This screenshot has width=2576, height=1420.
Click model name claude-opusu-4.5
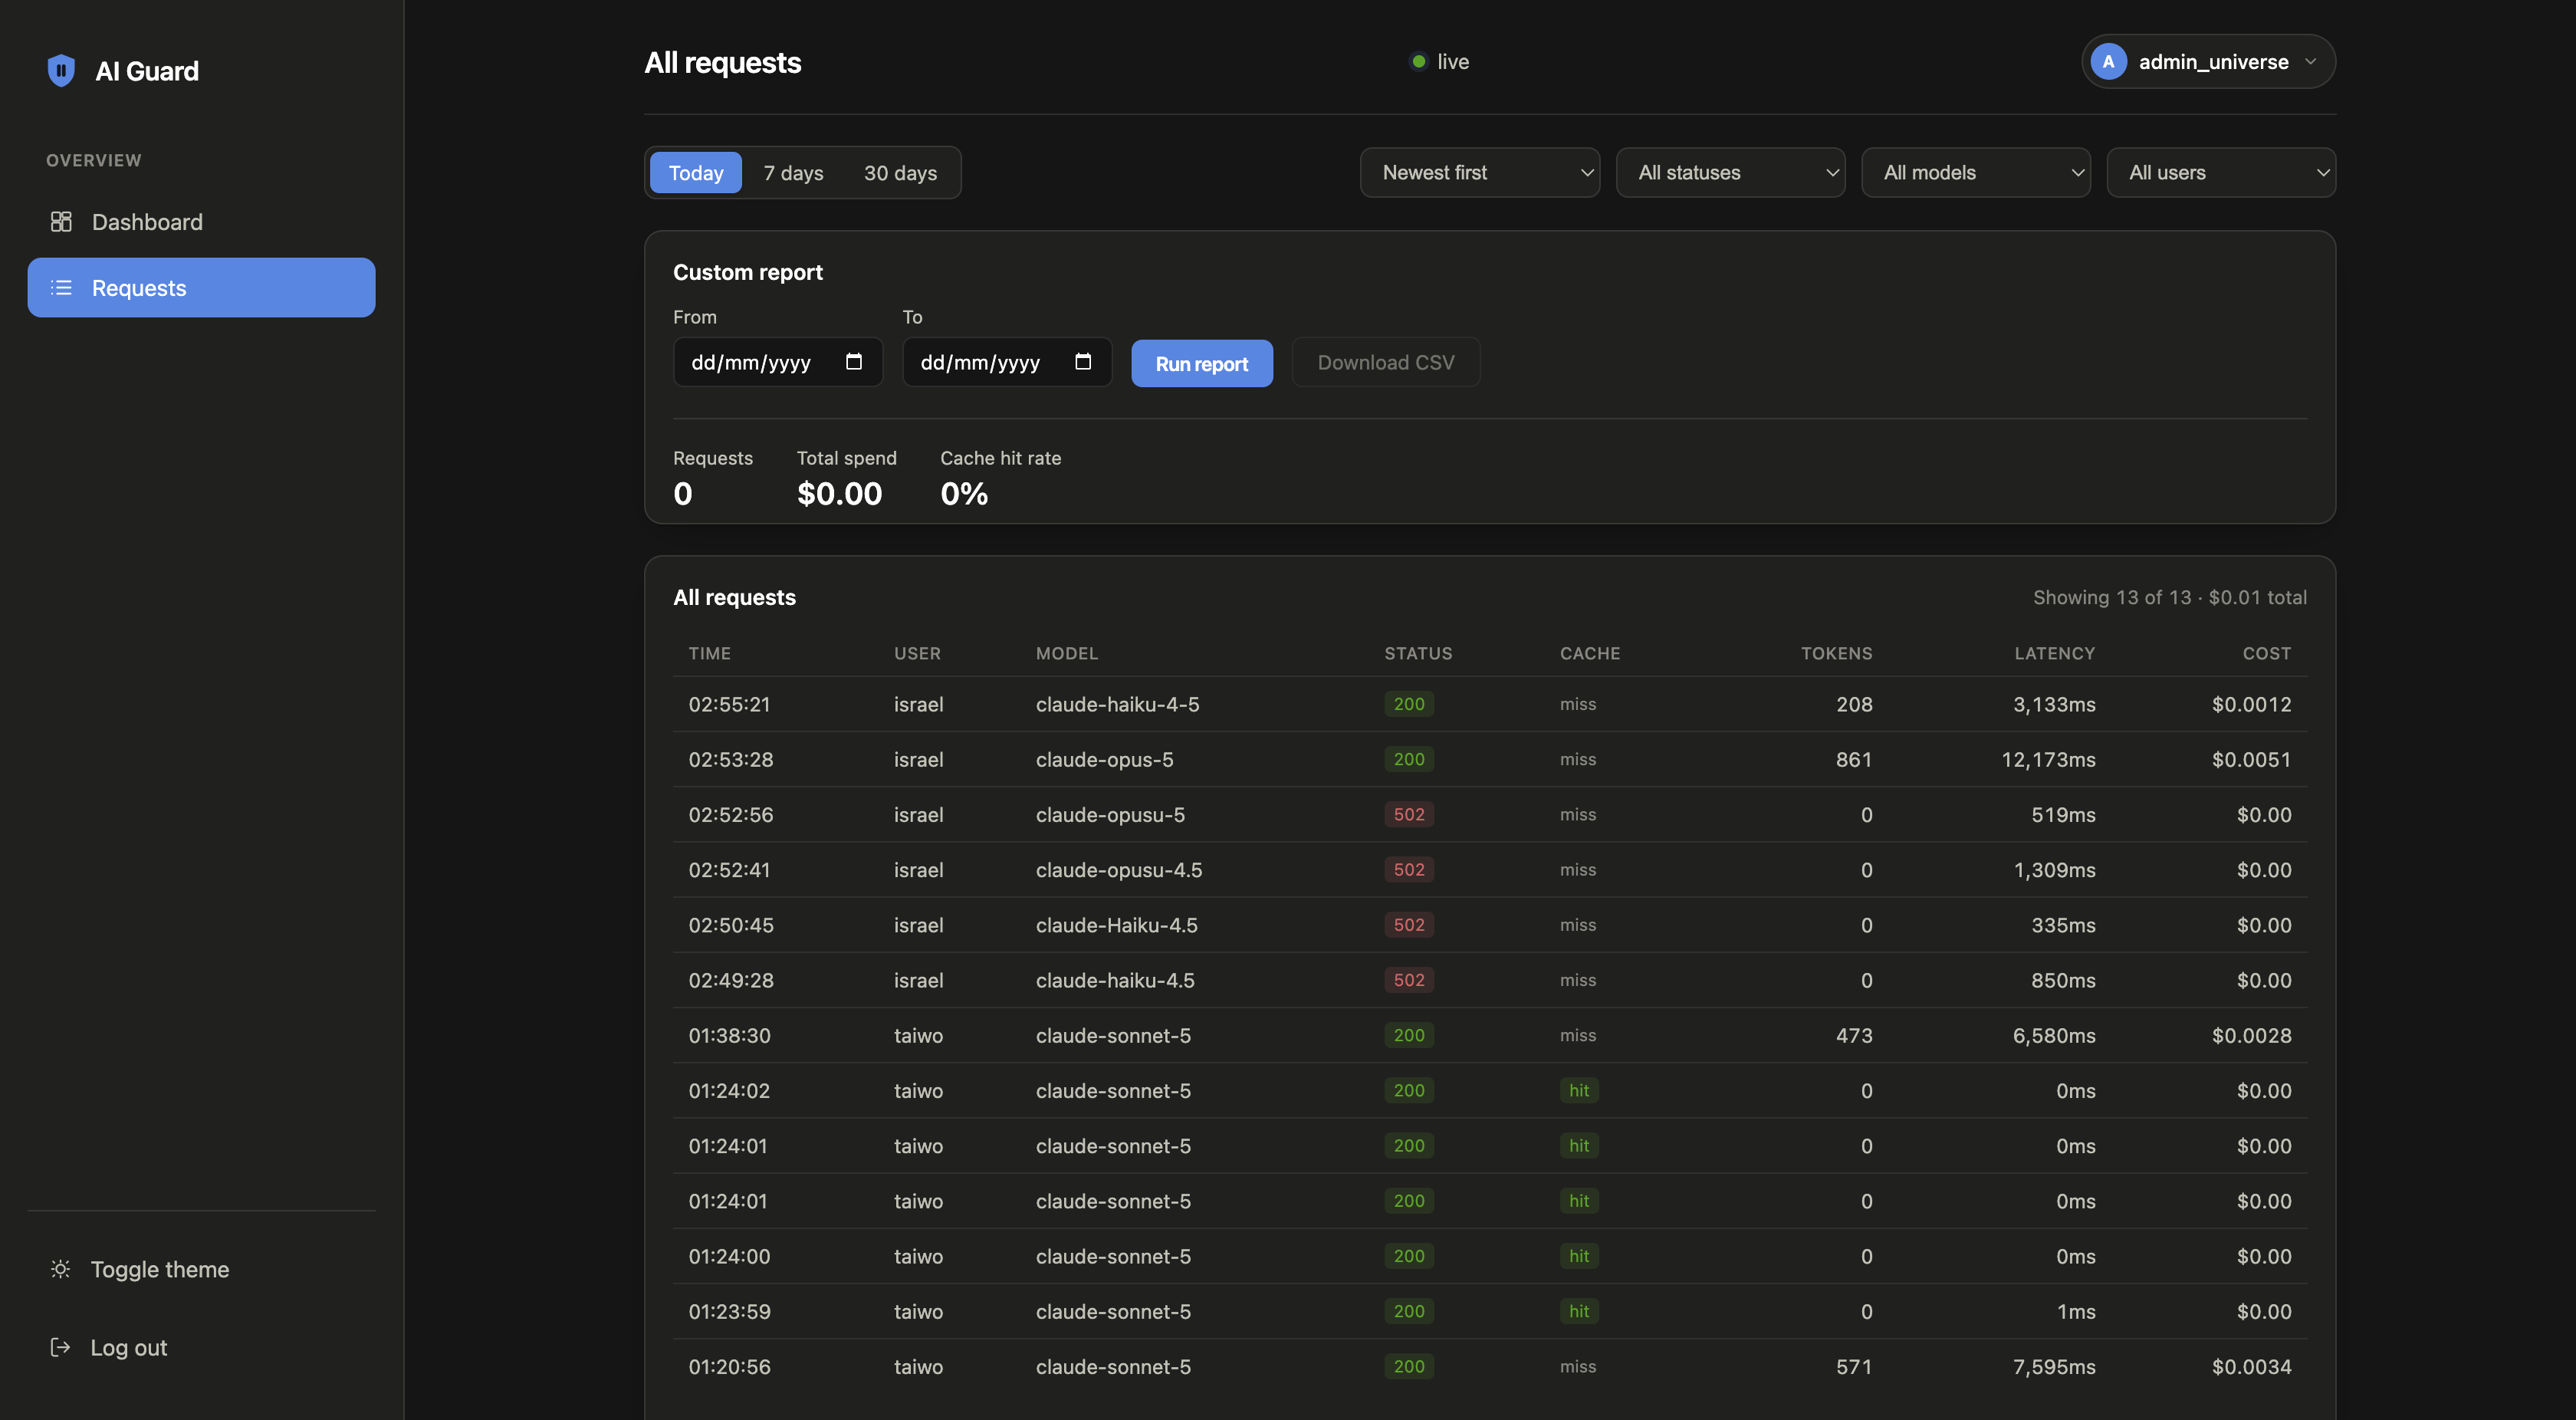[1119, 870]
